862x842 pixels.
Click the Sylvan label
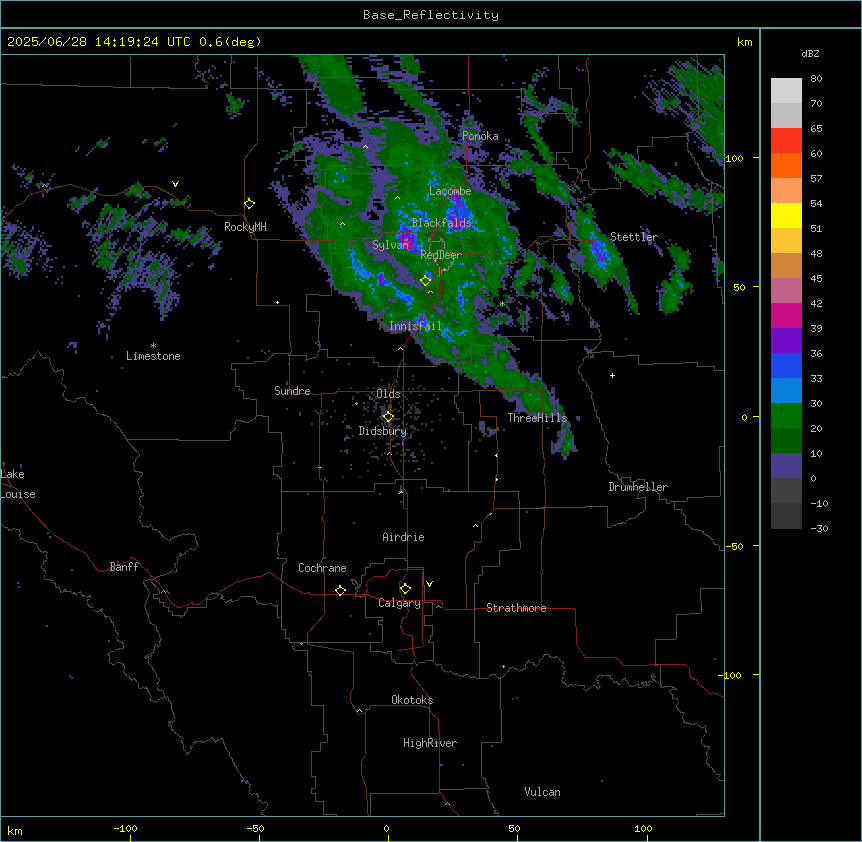(390, 245)
